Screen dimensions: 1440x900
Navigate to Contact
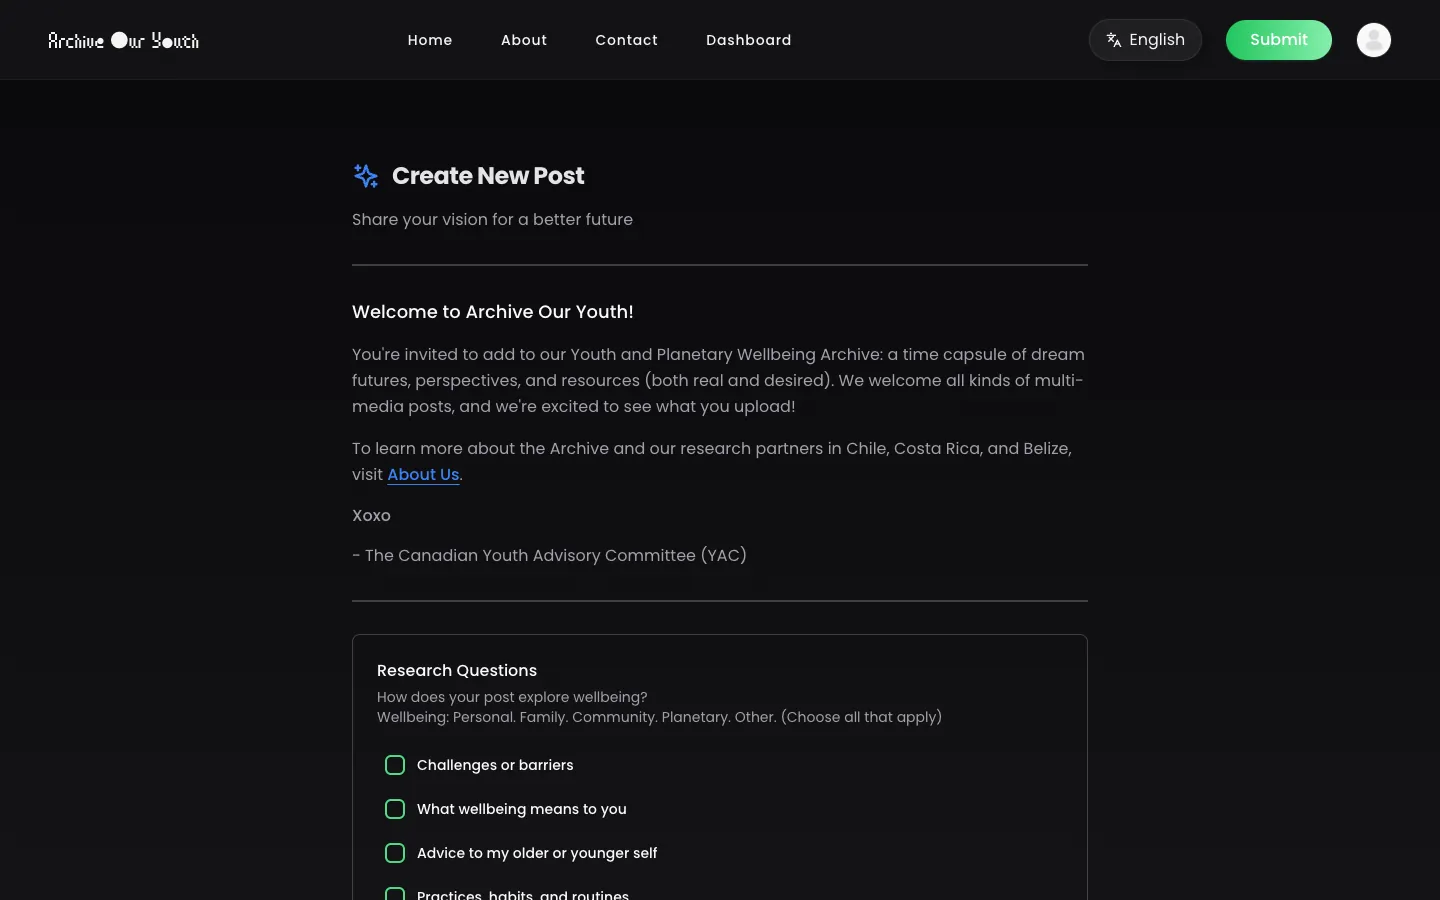pyautogui.click(x=627, y=40)
